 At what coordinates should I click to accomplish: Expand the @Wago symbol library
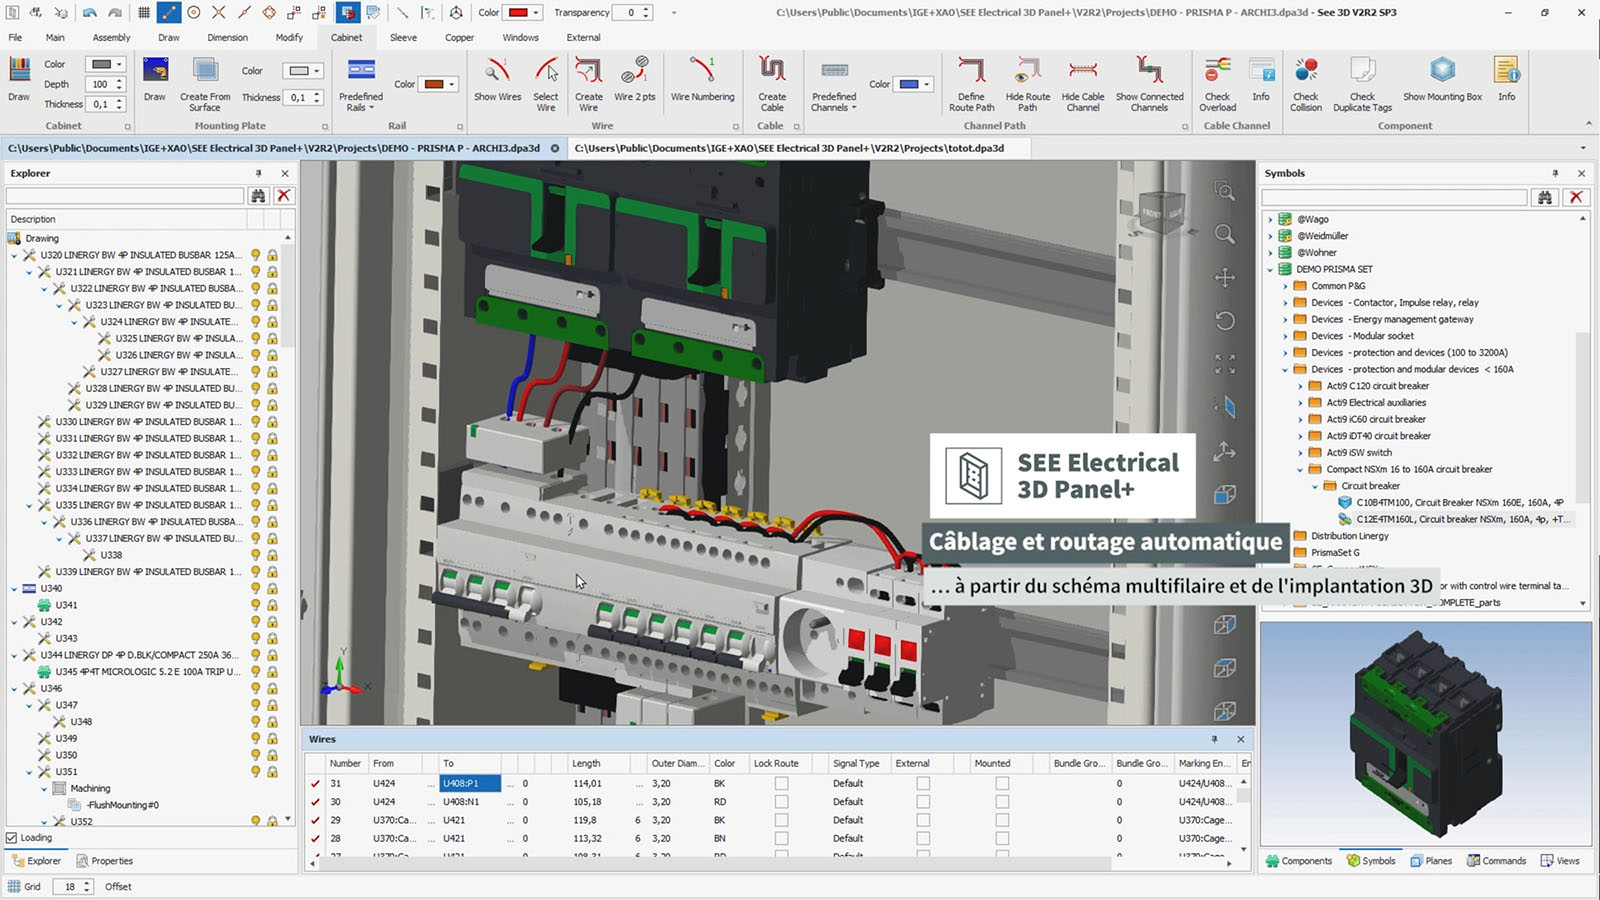pos(1271,219)
